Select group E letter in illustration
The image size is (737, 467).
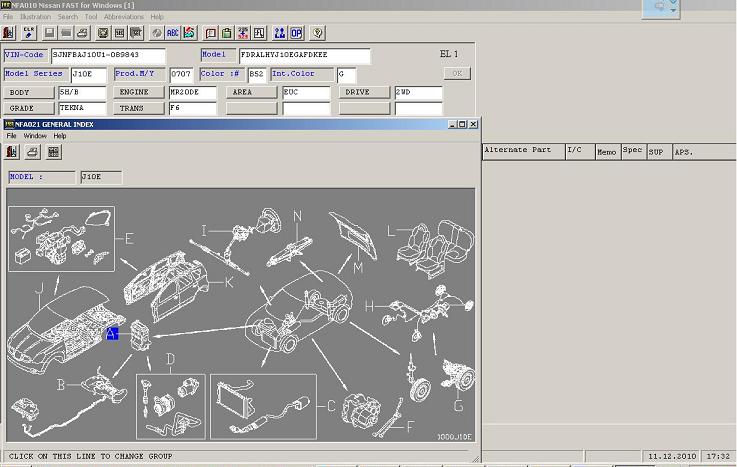pyautogui.click(x=129, y=239)
